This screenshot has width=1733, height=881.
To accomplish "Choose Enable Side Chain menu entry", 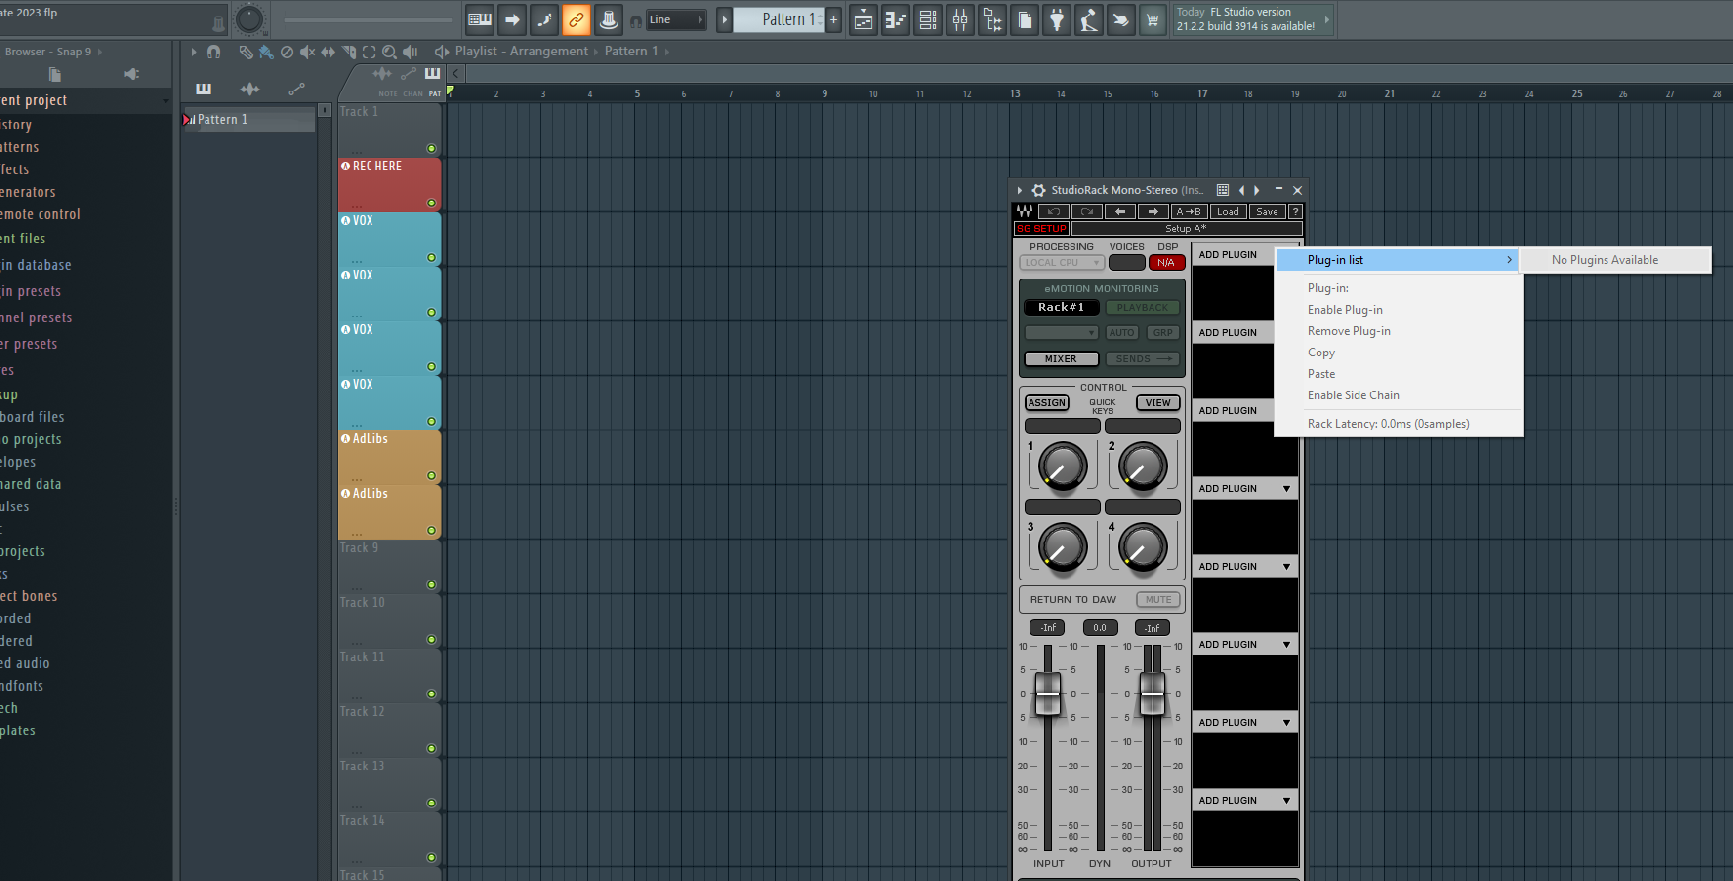I will 1354,395.
